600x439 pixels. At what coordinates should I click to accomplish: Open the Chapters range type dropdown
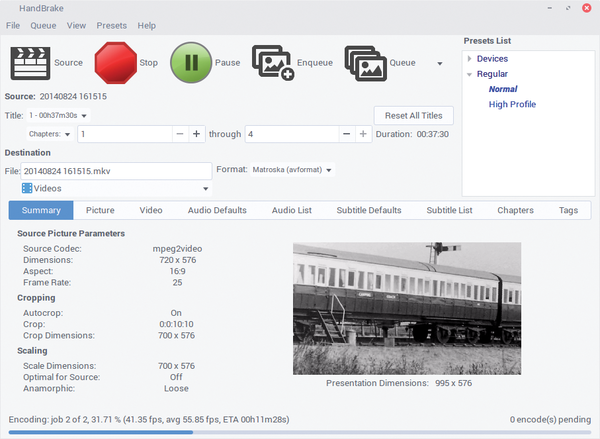pos(50,134)
